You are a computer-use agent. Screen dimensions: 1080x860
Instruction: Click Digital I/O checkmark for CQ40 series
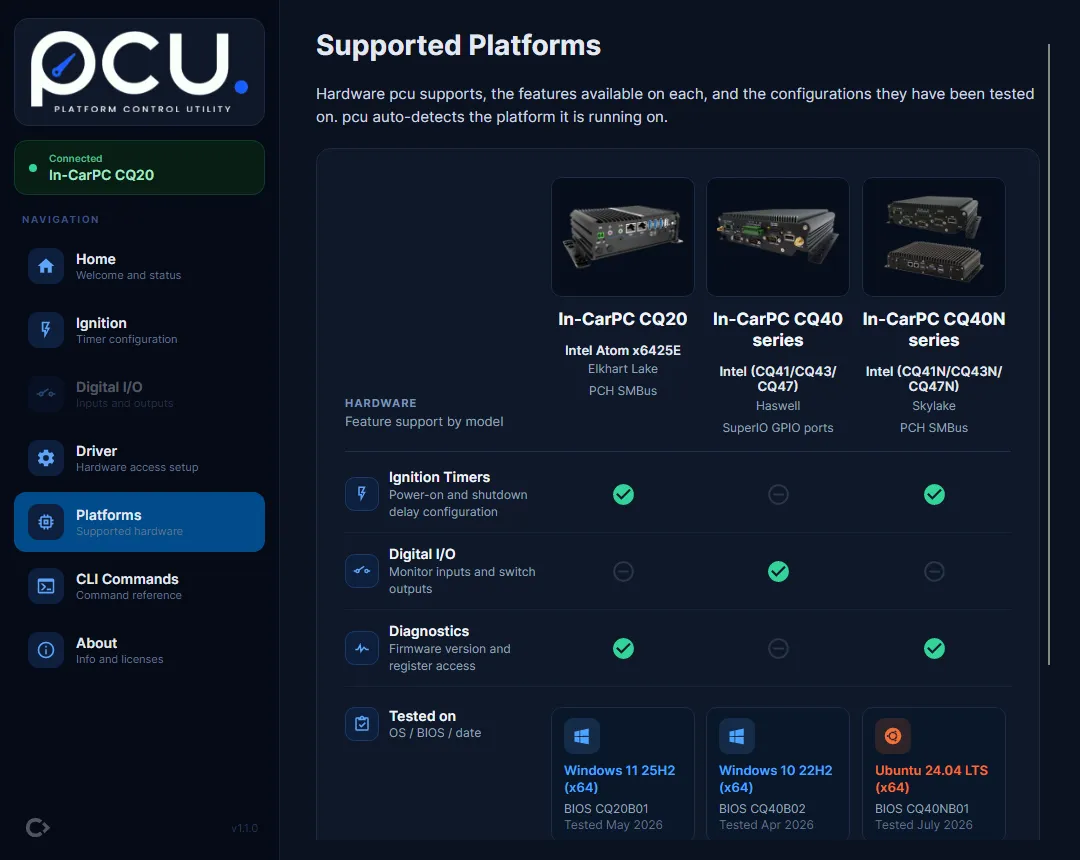pyautogui.click(x=778, y=571)
